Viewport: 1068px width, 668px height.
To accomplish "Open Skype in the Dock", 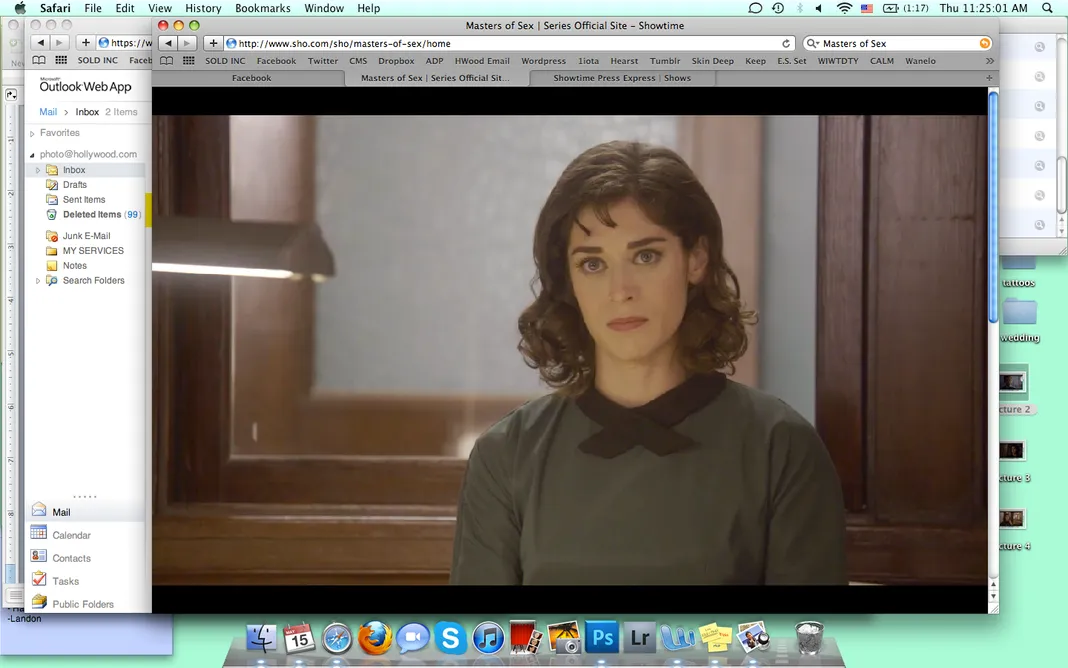I will tap(450, 638).
